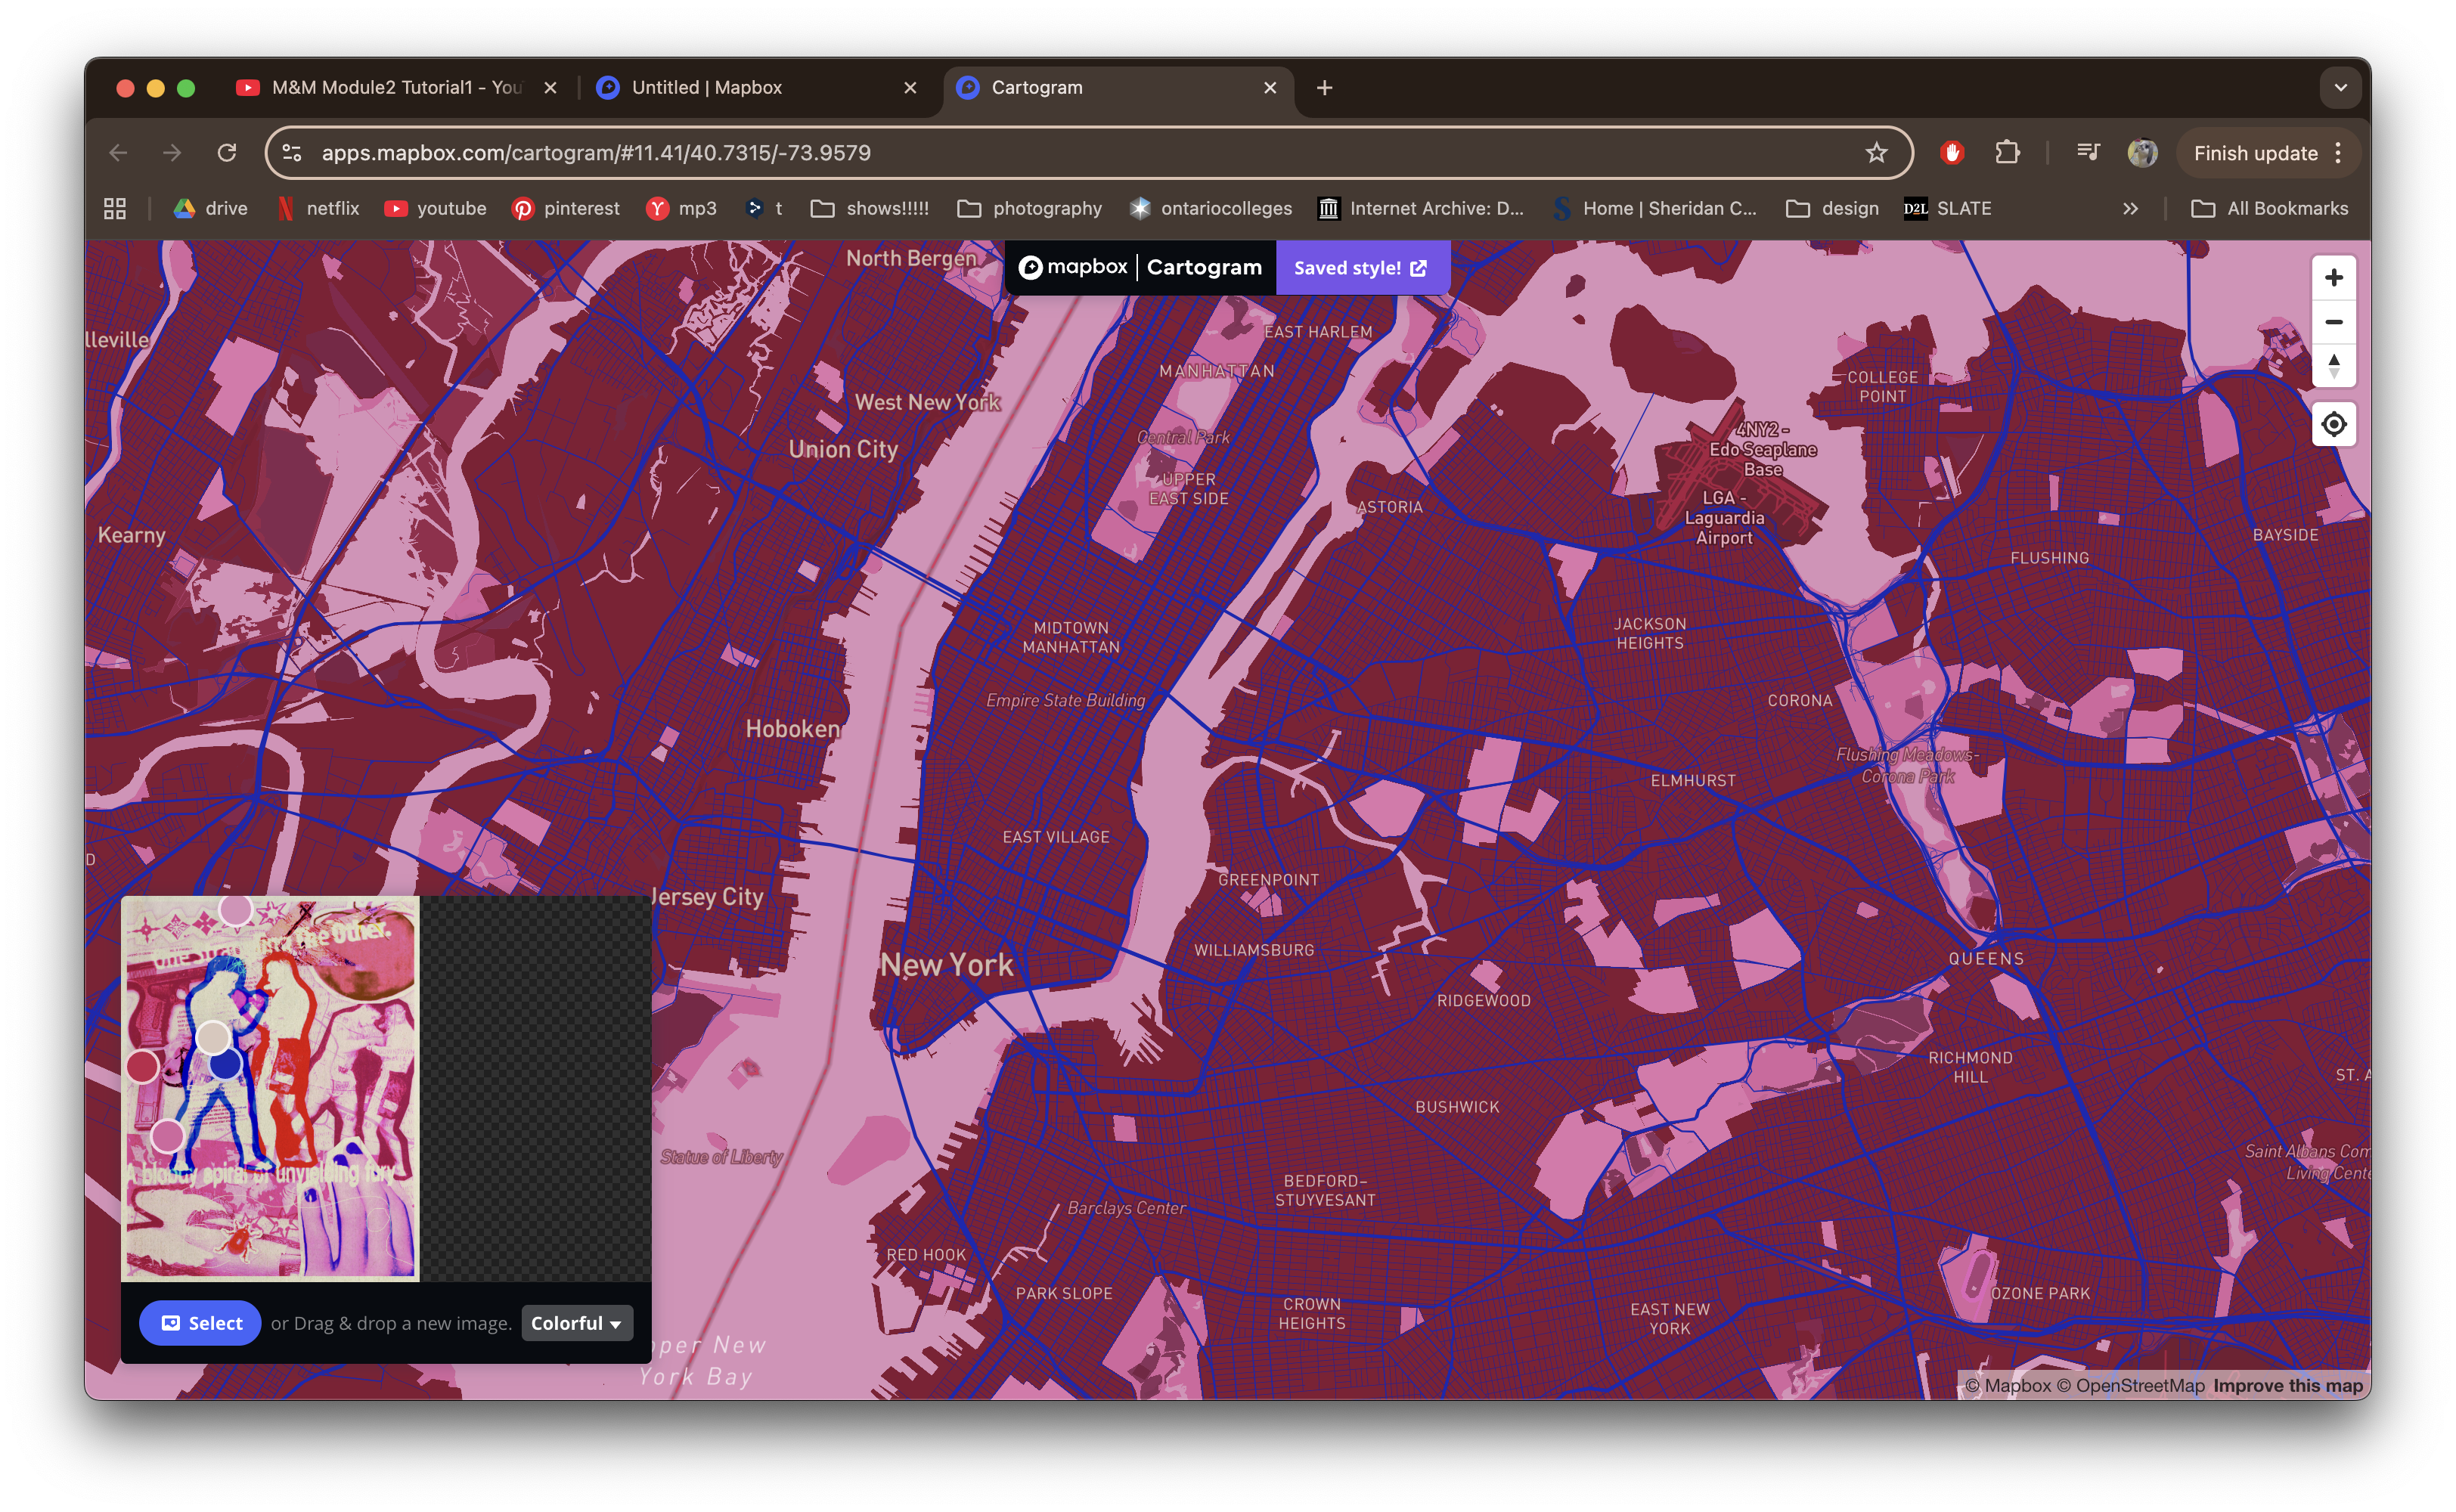Switch to the M&M Module2 Tutorial1 YouTube tab
2456x1512 pixels.
(x=396, y=87)
